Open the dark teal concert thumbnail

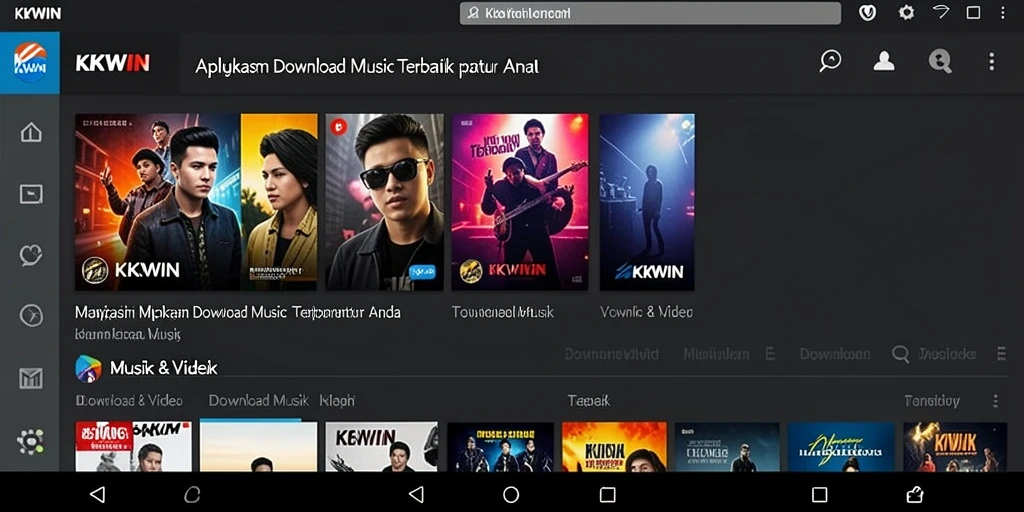click(x=727, y=447)
